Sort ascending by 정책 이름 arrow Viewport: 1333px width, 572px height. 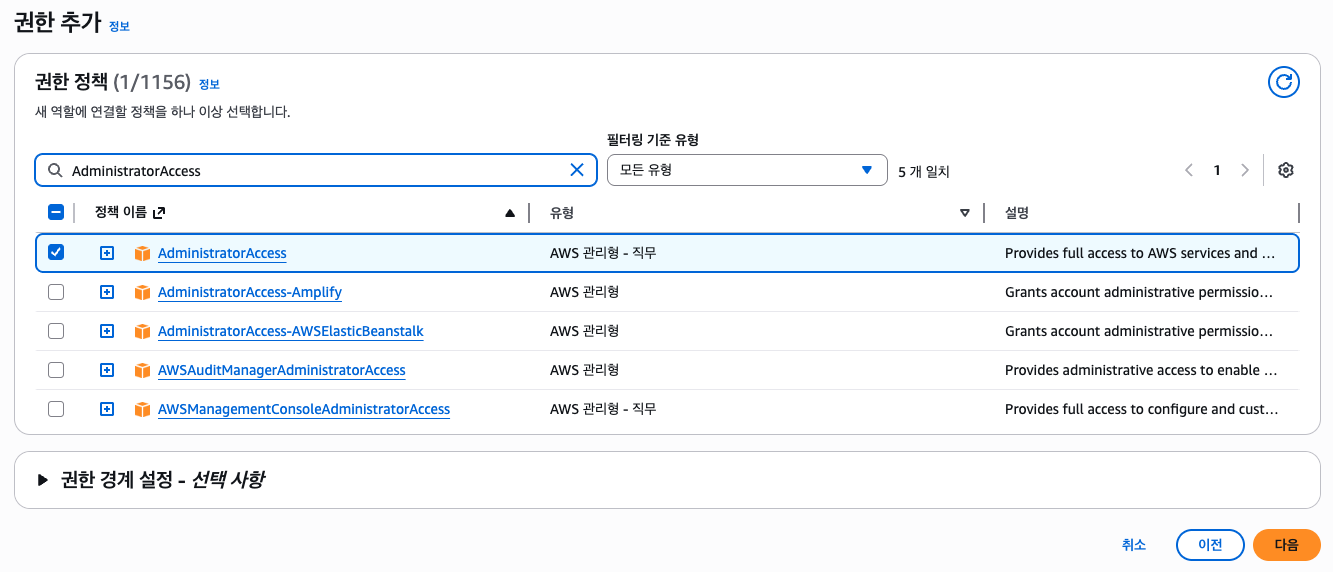[x=510, y=212]
